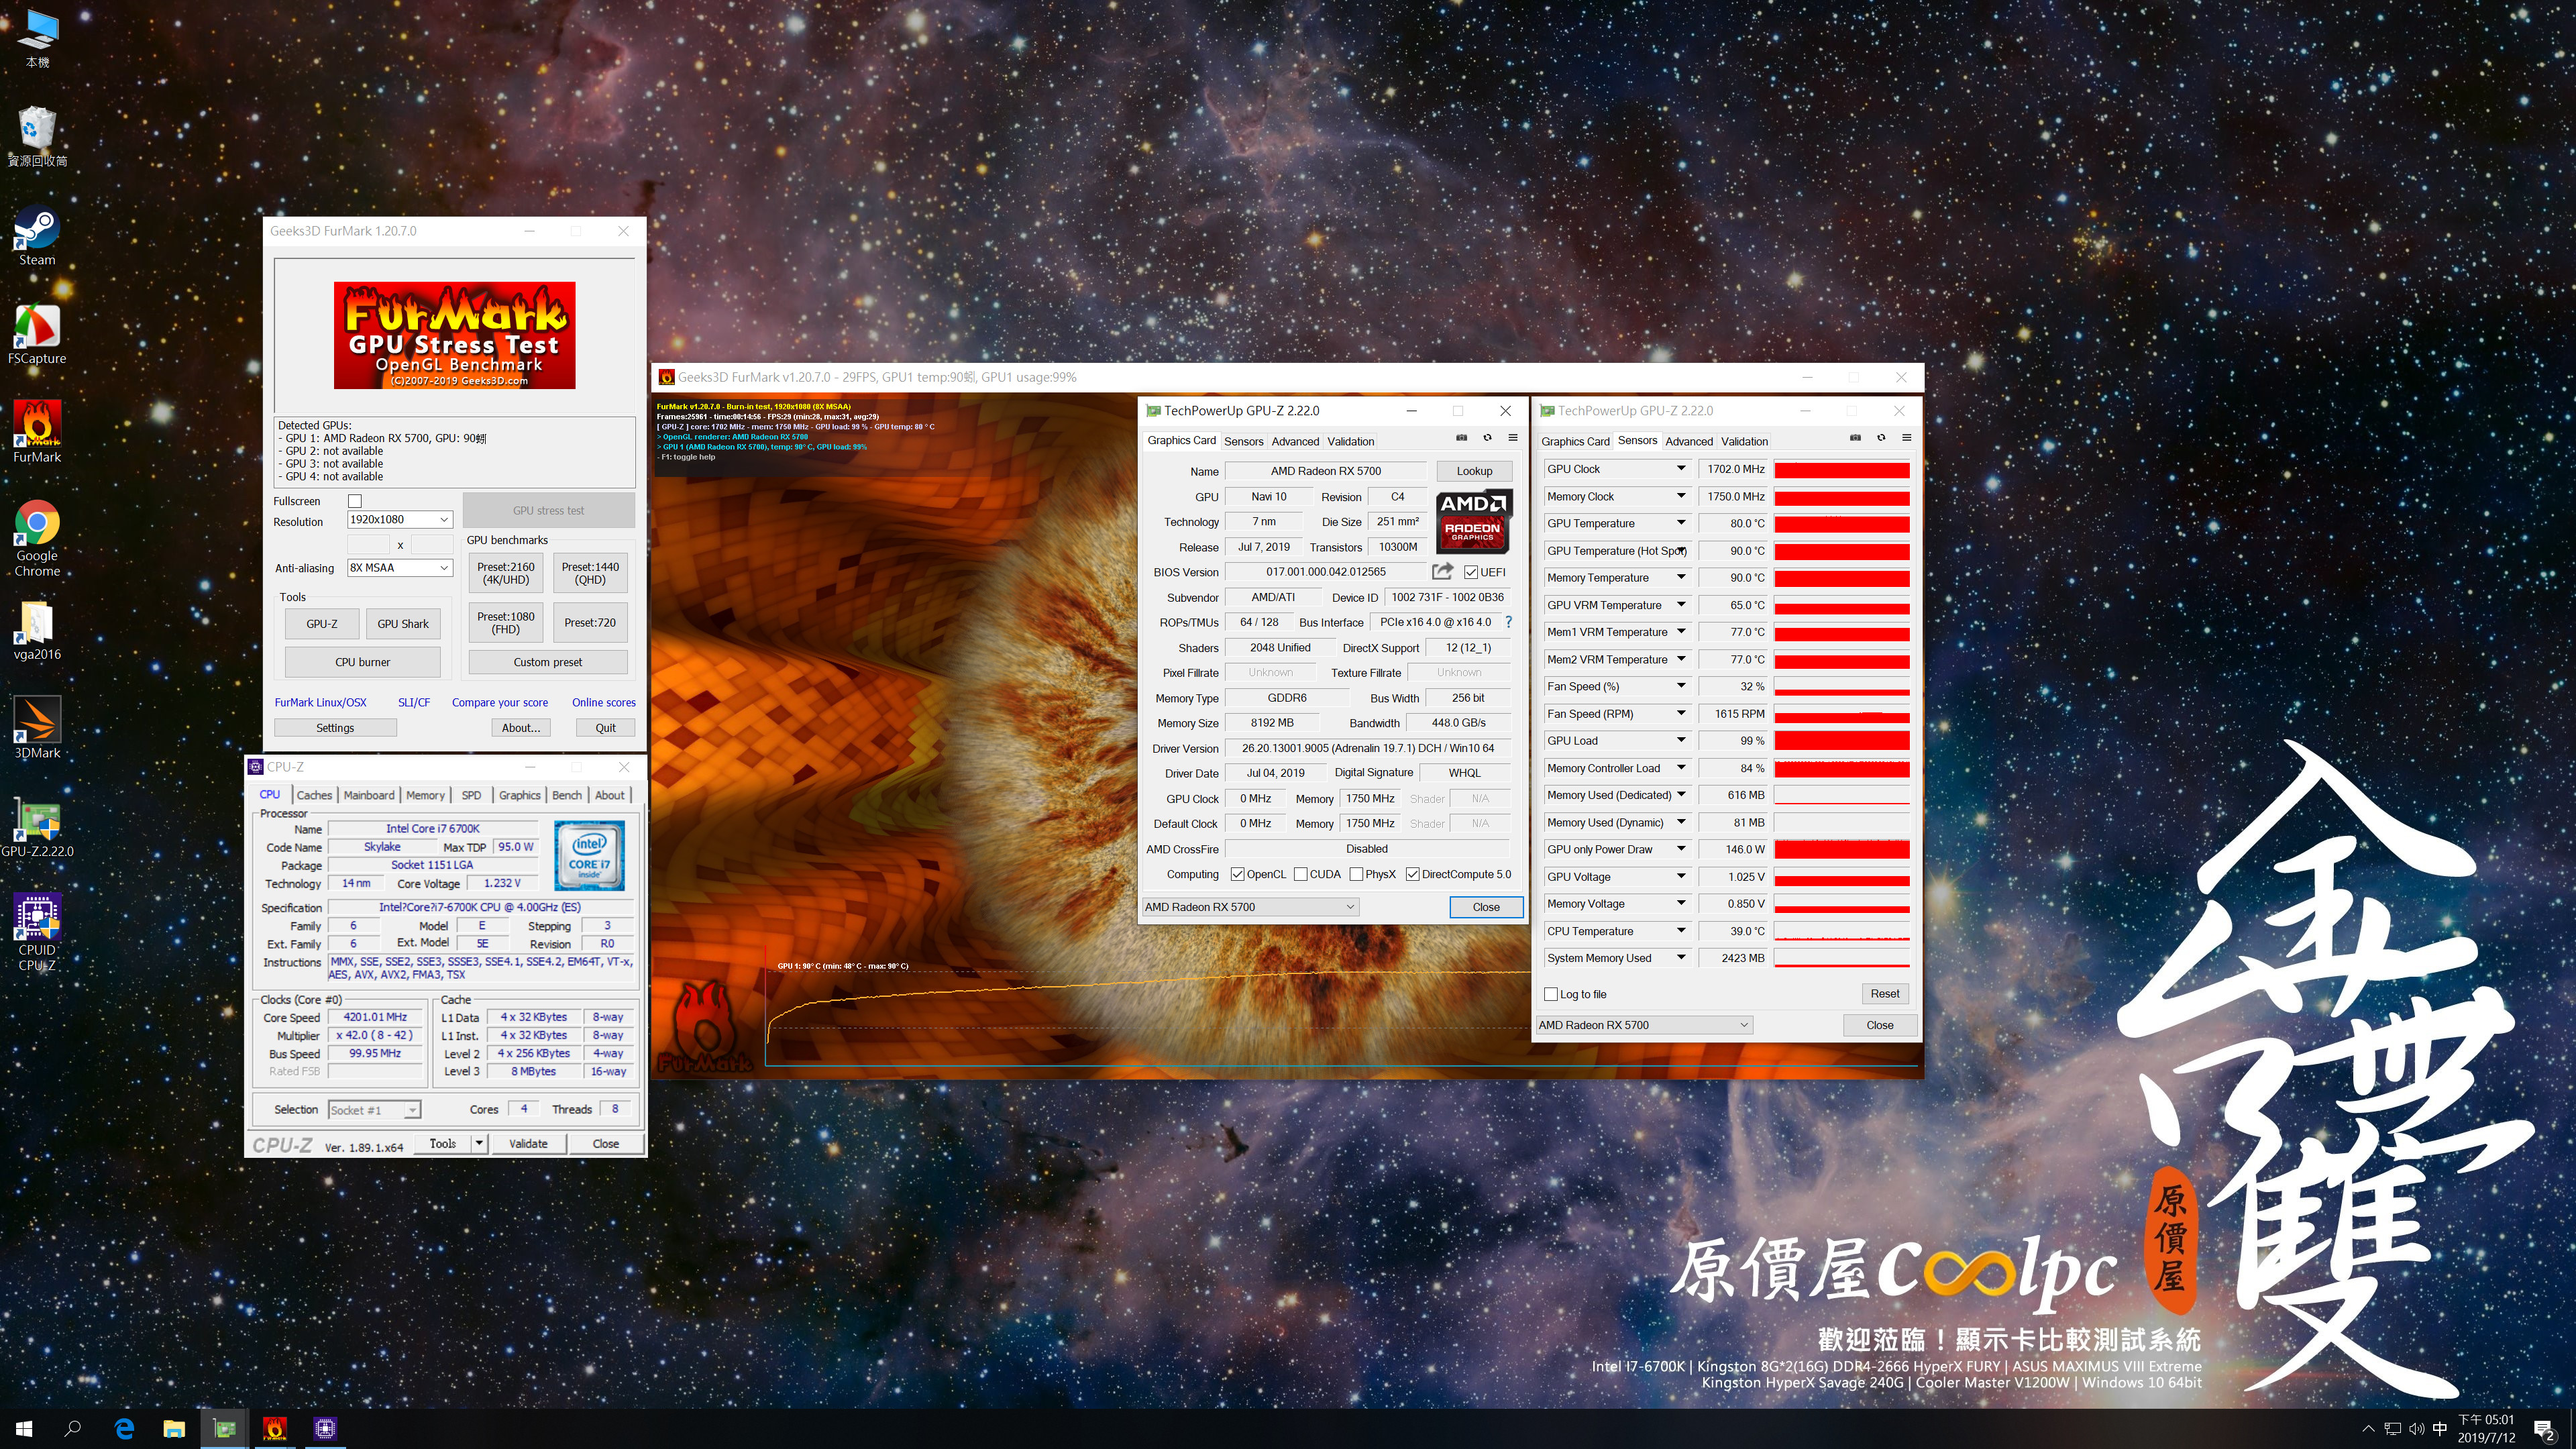Click the Bus Interface question mark icon

pos(1508,622)
